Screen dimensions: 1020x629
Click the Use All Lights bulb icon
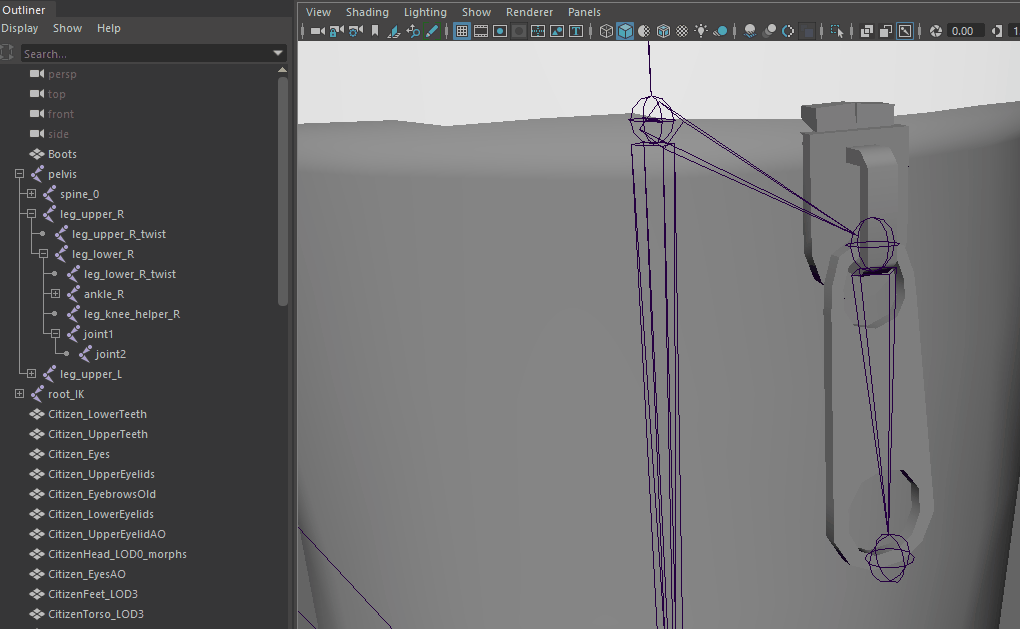tap(701, 31)
